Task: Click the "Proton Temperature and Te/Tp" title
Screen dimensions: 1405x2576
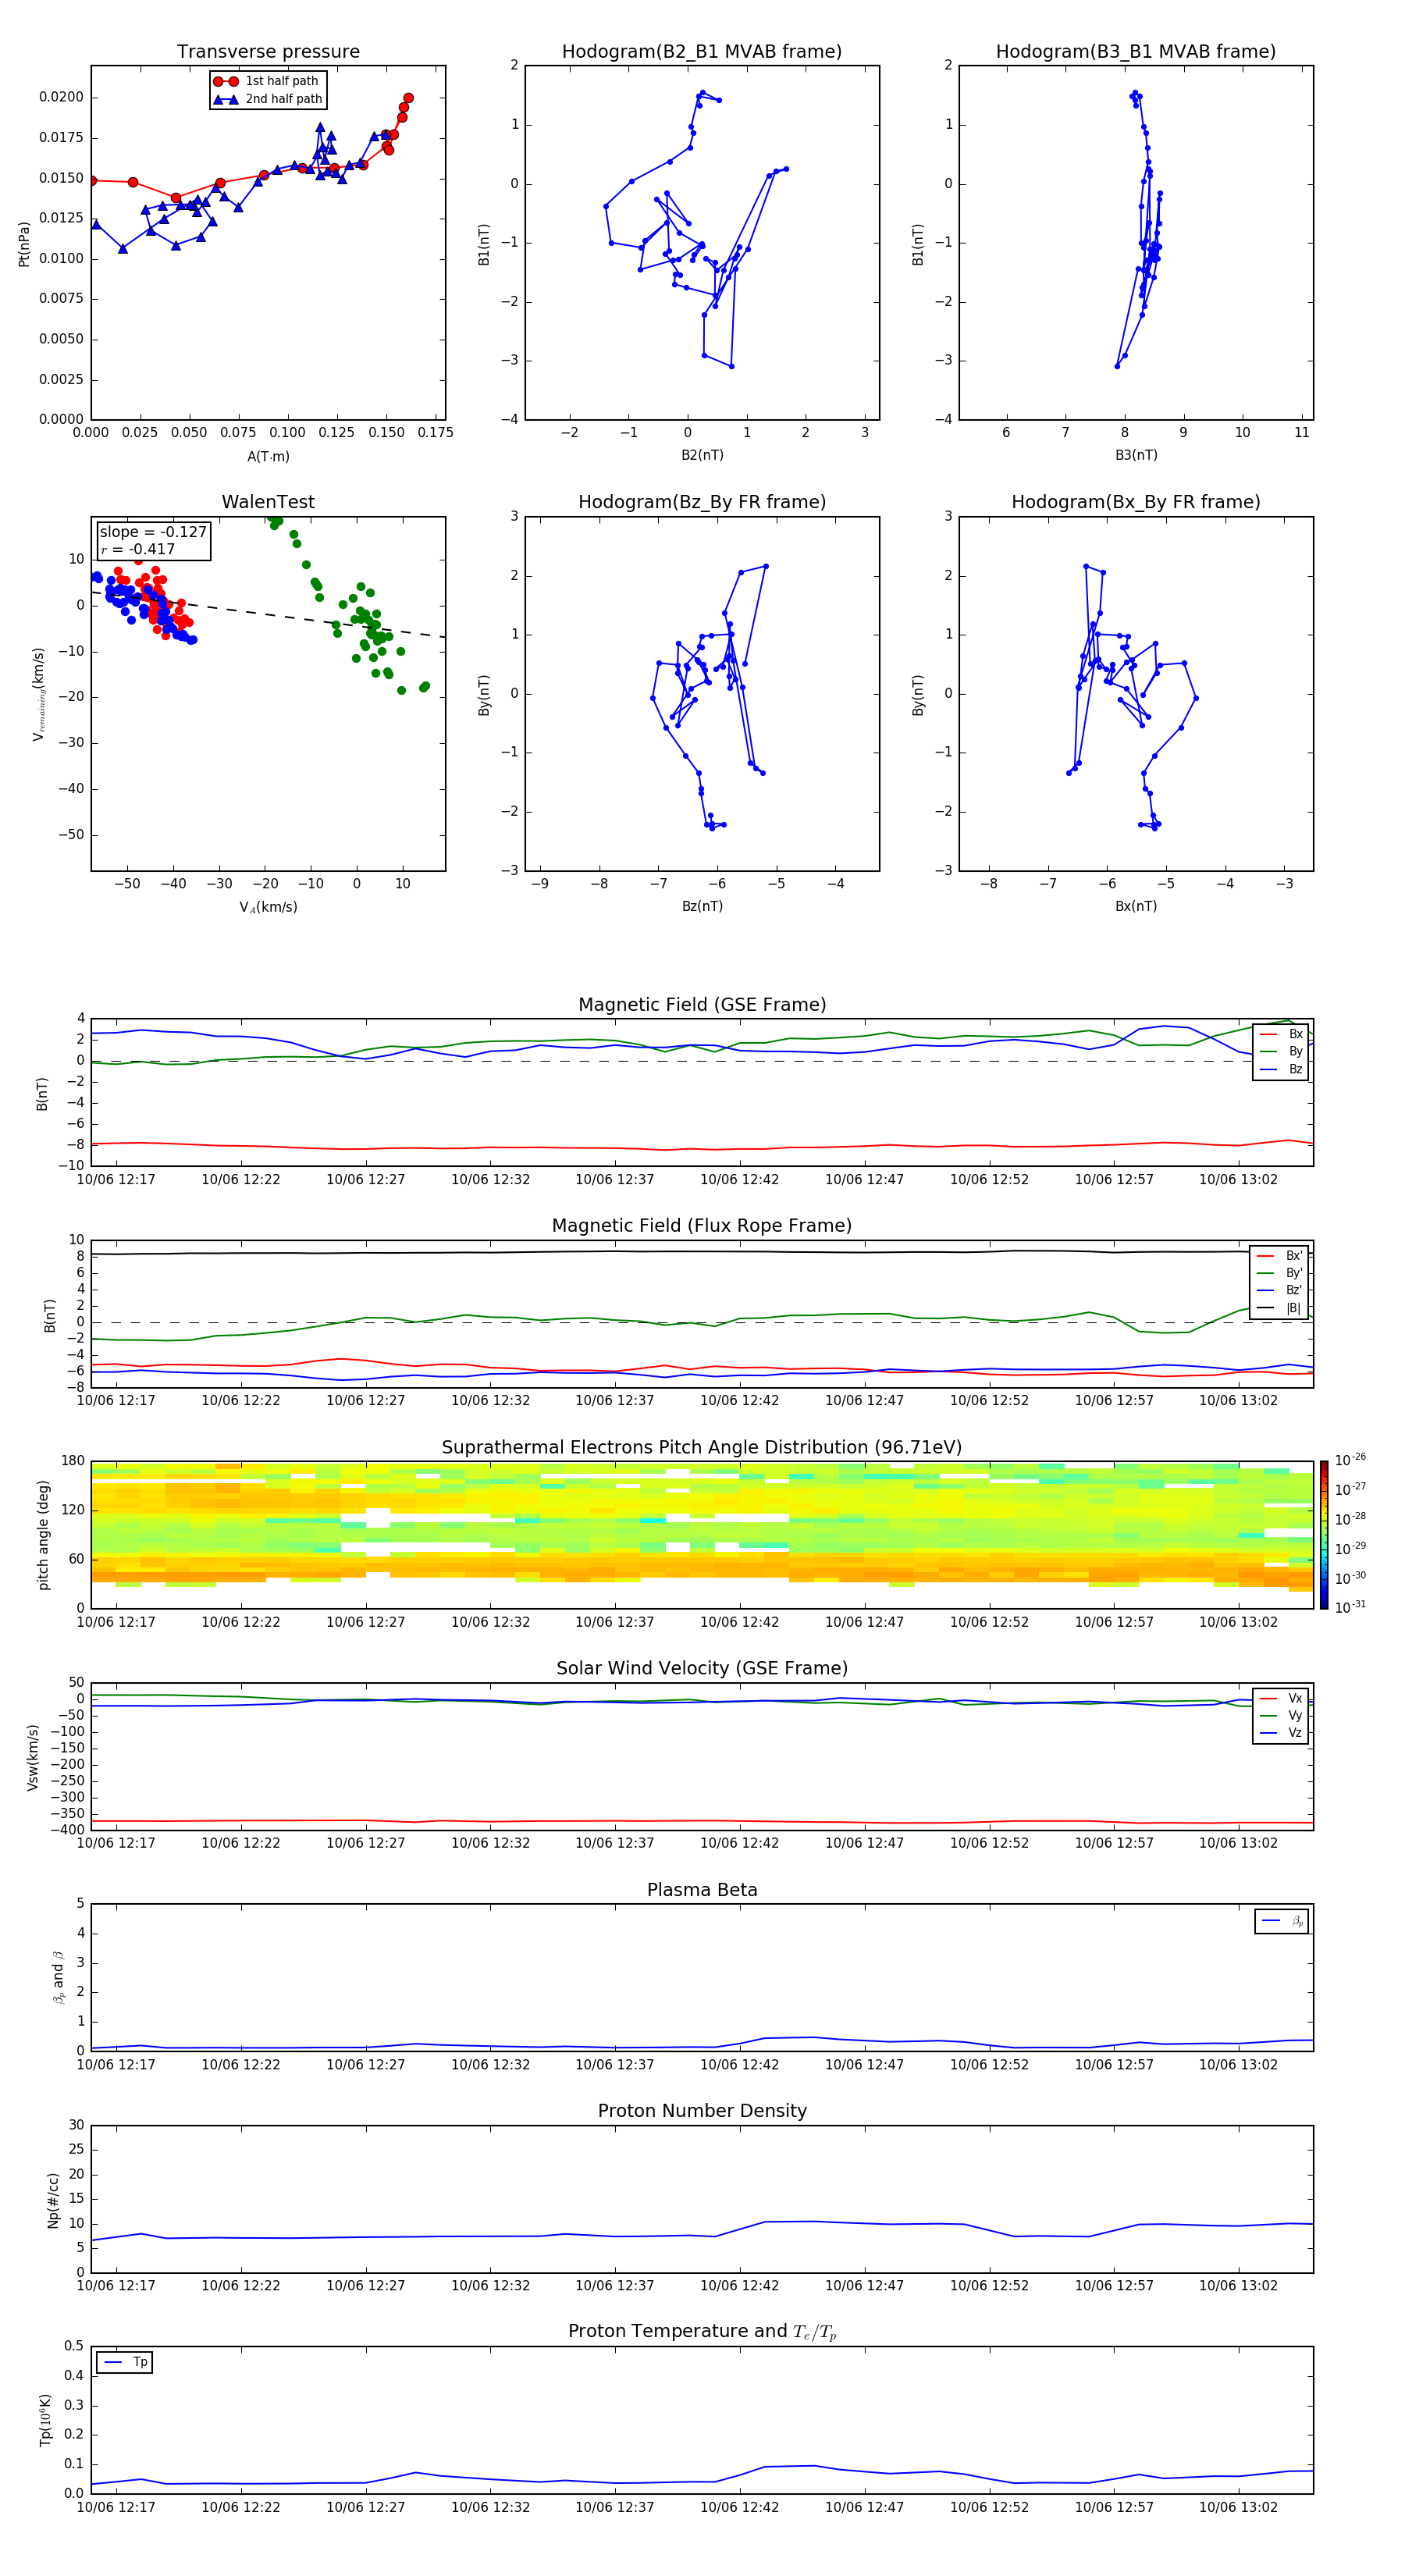Action: tap(702, 2332)
